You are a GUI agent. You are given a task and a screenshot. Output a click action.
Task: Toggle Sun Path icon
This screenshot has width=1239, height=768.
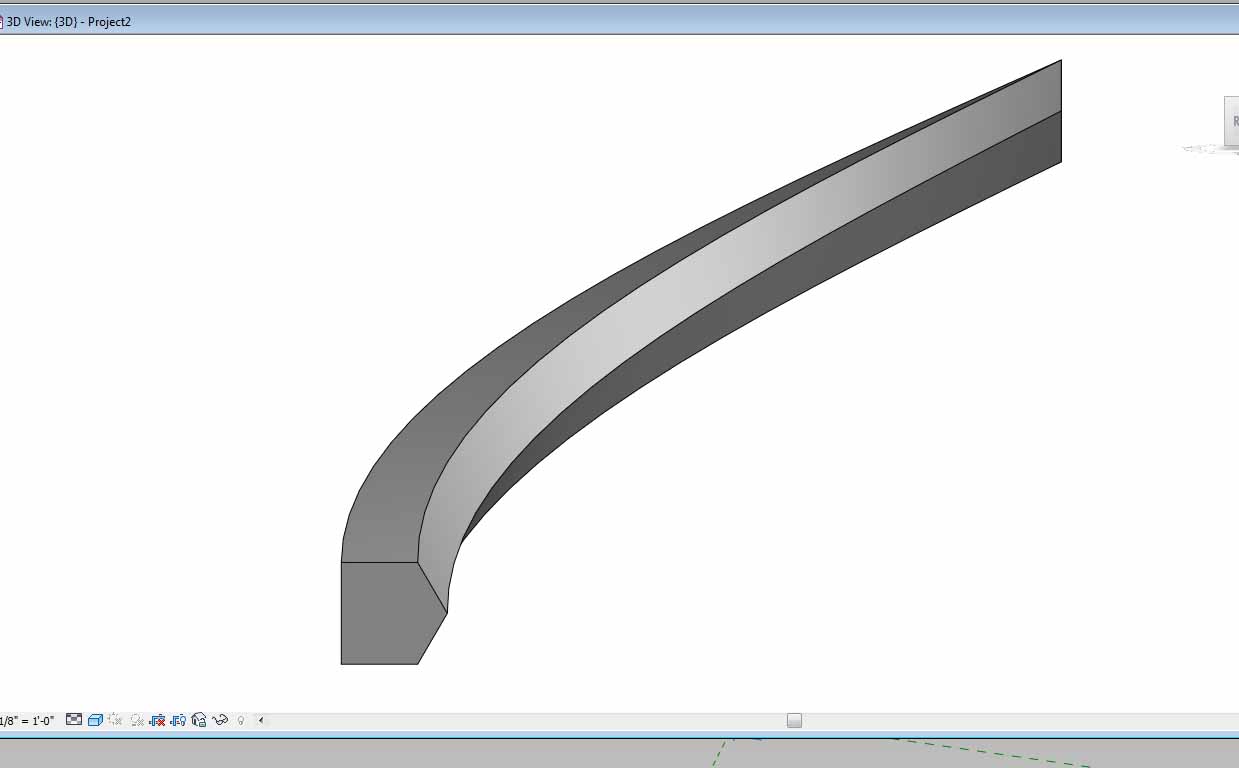[x=116, y=720]
